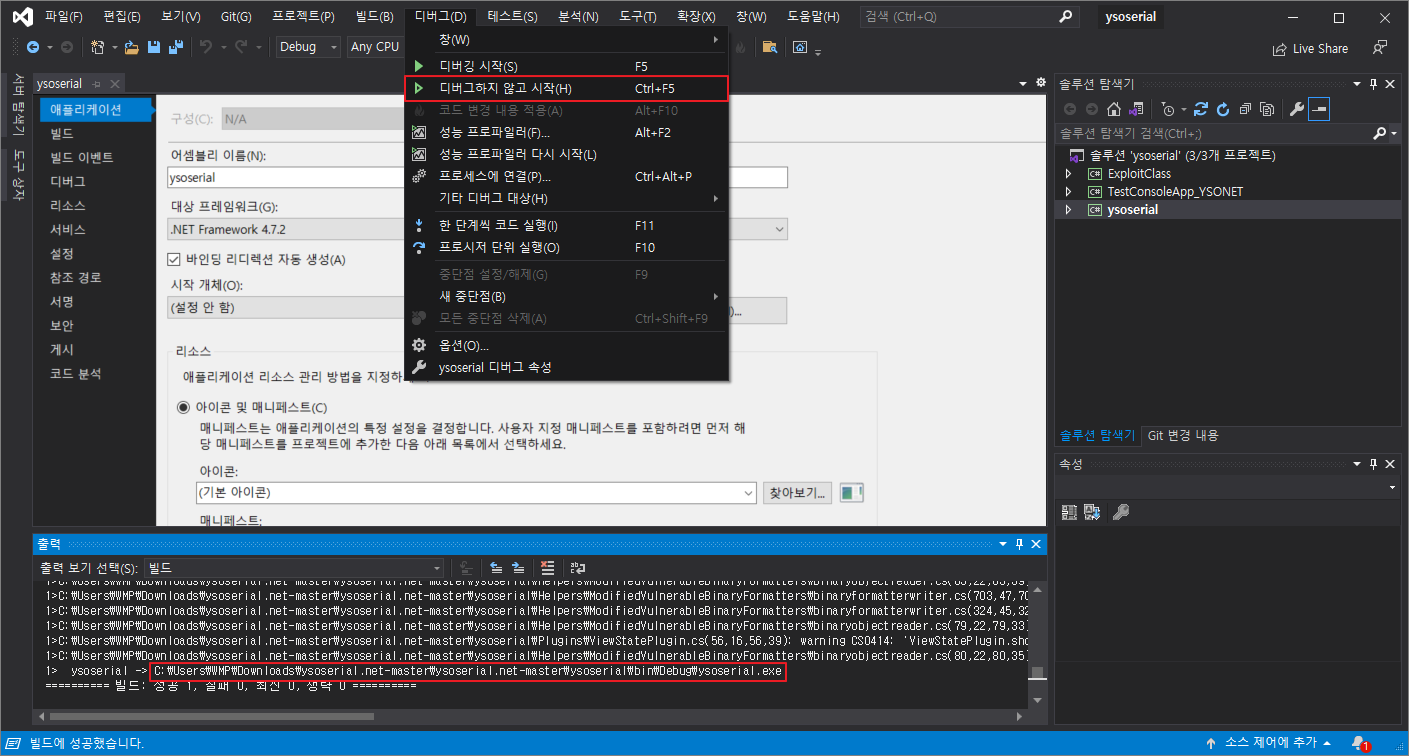Choose 프로세스에 연결 menu item
The image size is (1409, 756).
(x=567, y=176)
